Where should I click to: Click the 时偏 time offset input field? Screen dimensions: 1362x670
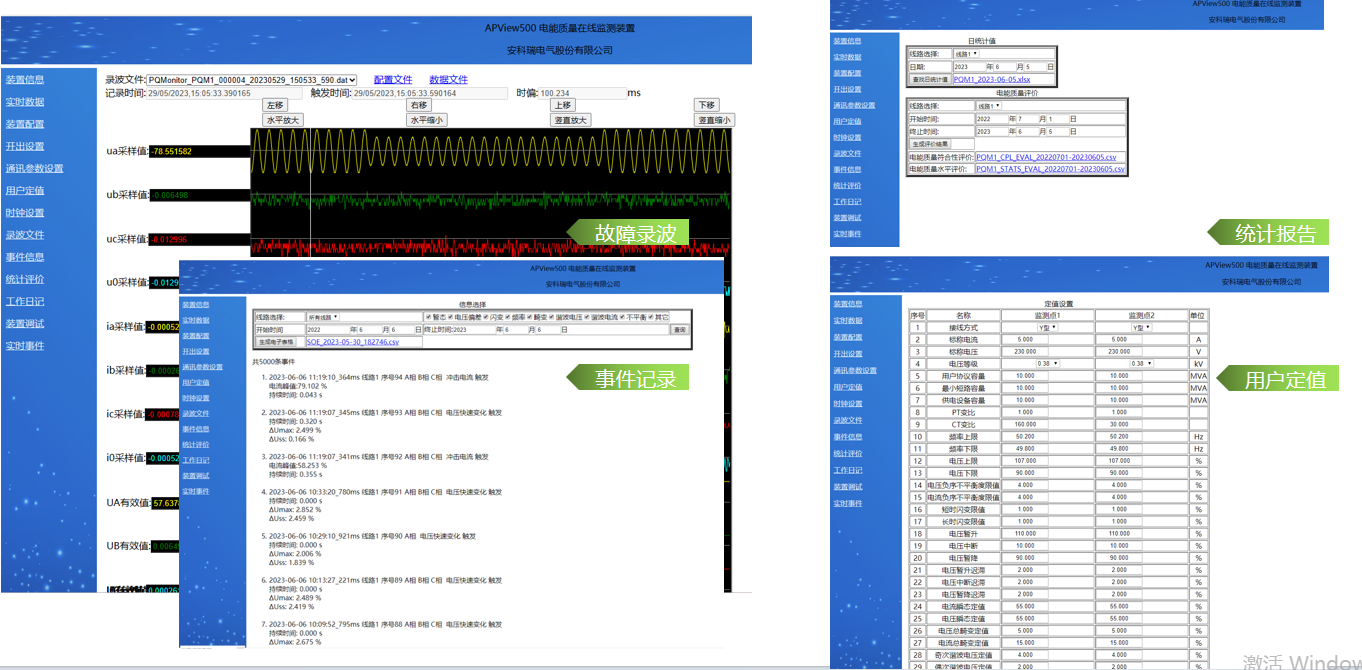(x=582, y=93)
